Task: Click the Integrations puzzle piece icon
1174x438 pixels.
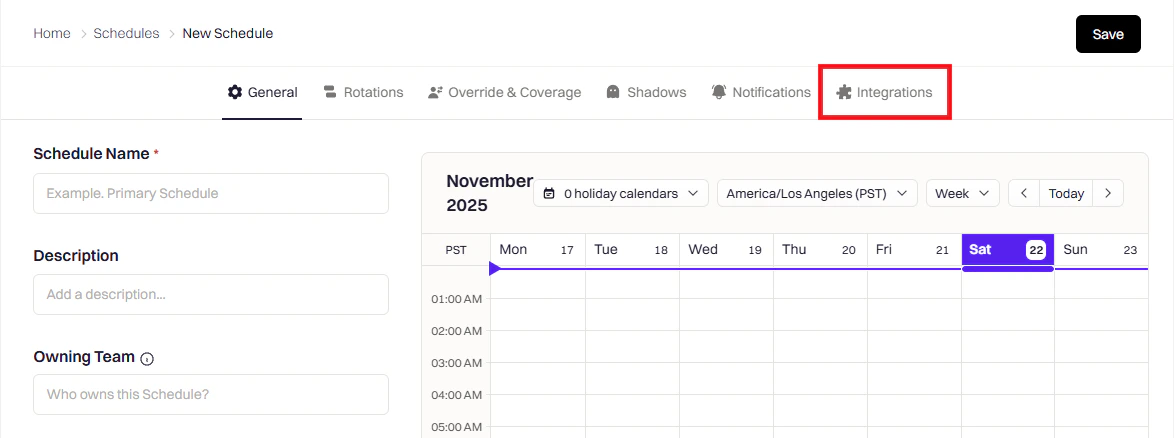Action: click(844, 92)
